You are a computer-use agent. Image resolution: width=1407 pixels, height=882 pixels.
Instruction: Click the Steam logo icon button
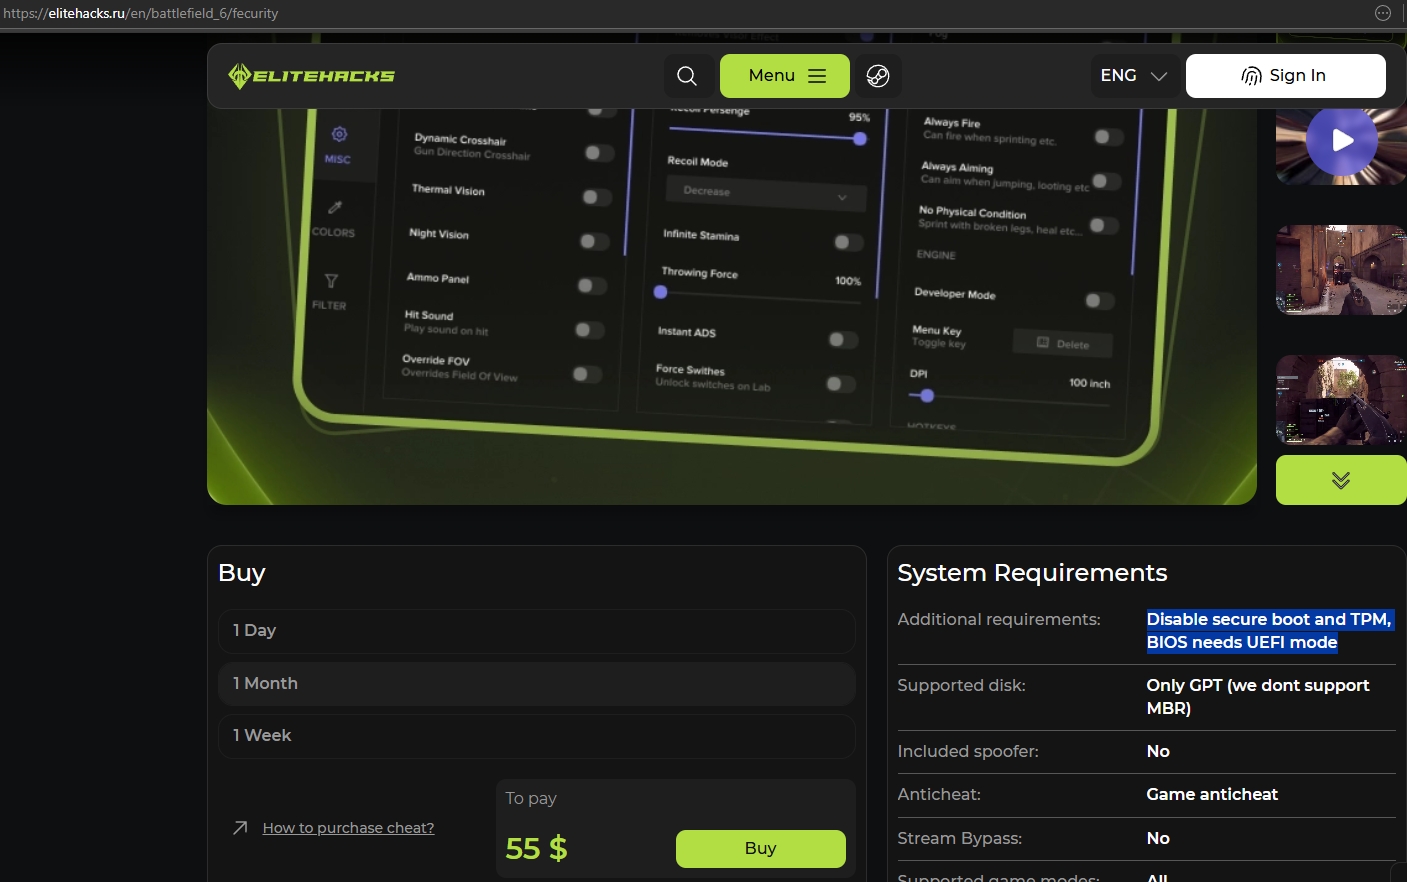pyautogui.click(x=878, y=76)
